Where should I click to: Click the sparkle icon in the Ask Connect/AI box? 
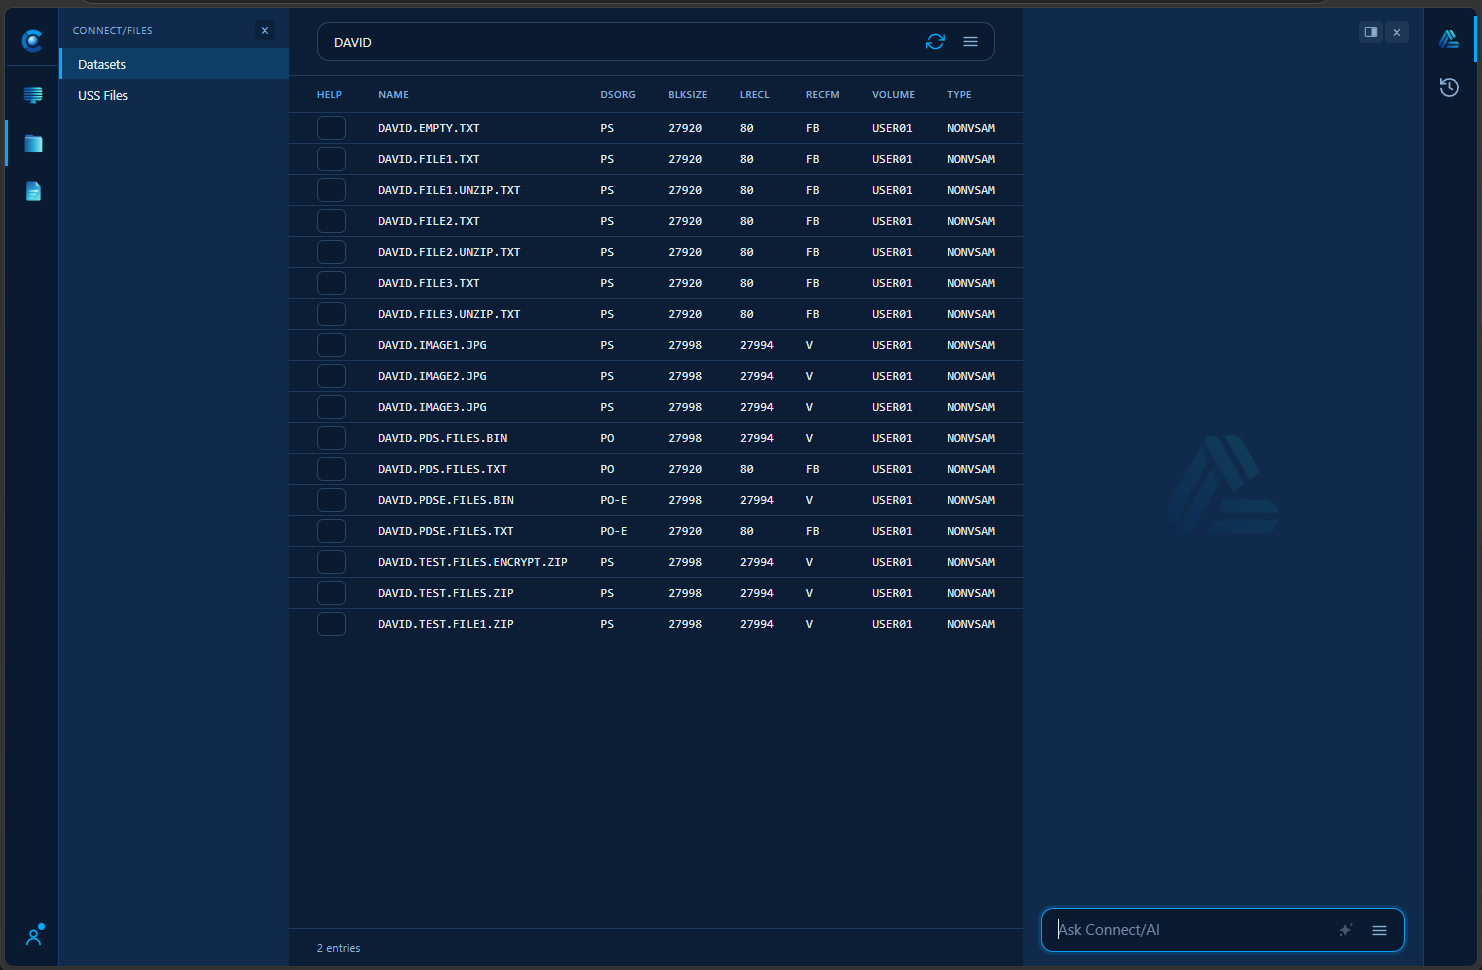pyautogui.click(x=1346, y=930)
